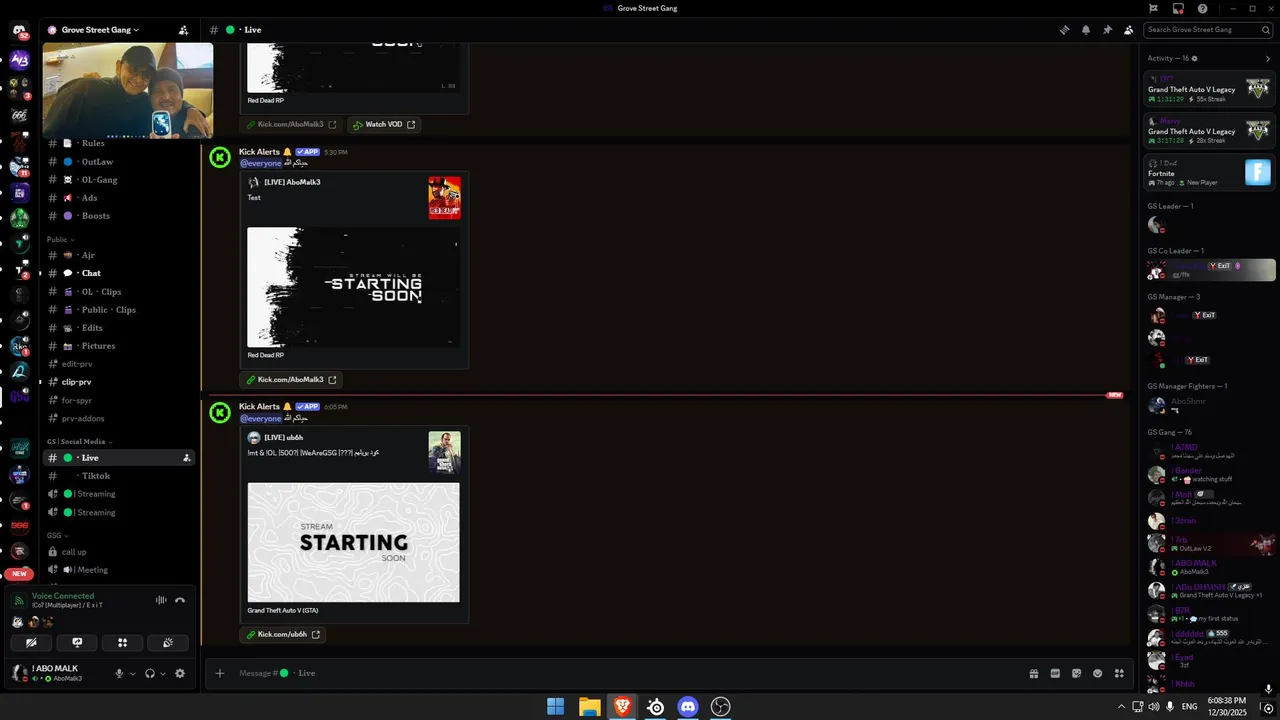Open the sticker picker

(x=1077, y=673)
